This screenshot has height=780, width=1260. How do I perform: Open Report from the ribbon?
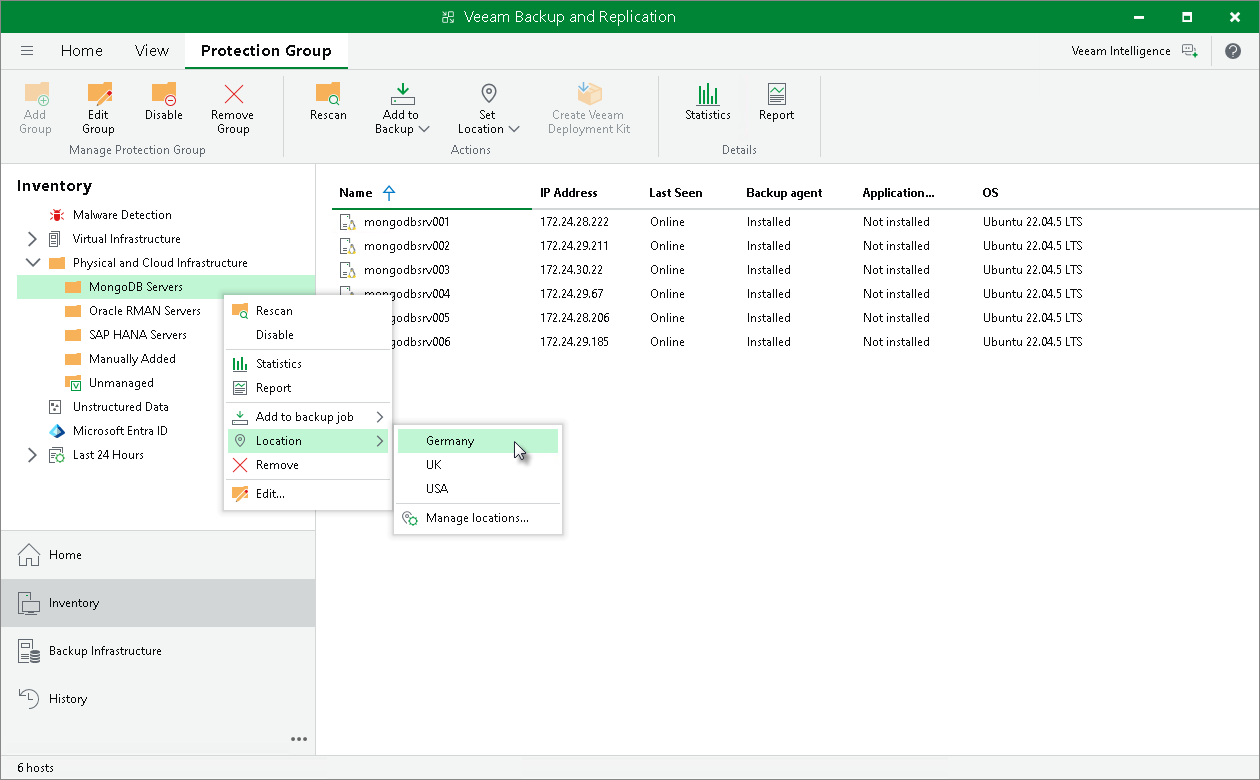point(776,102)
